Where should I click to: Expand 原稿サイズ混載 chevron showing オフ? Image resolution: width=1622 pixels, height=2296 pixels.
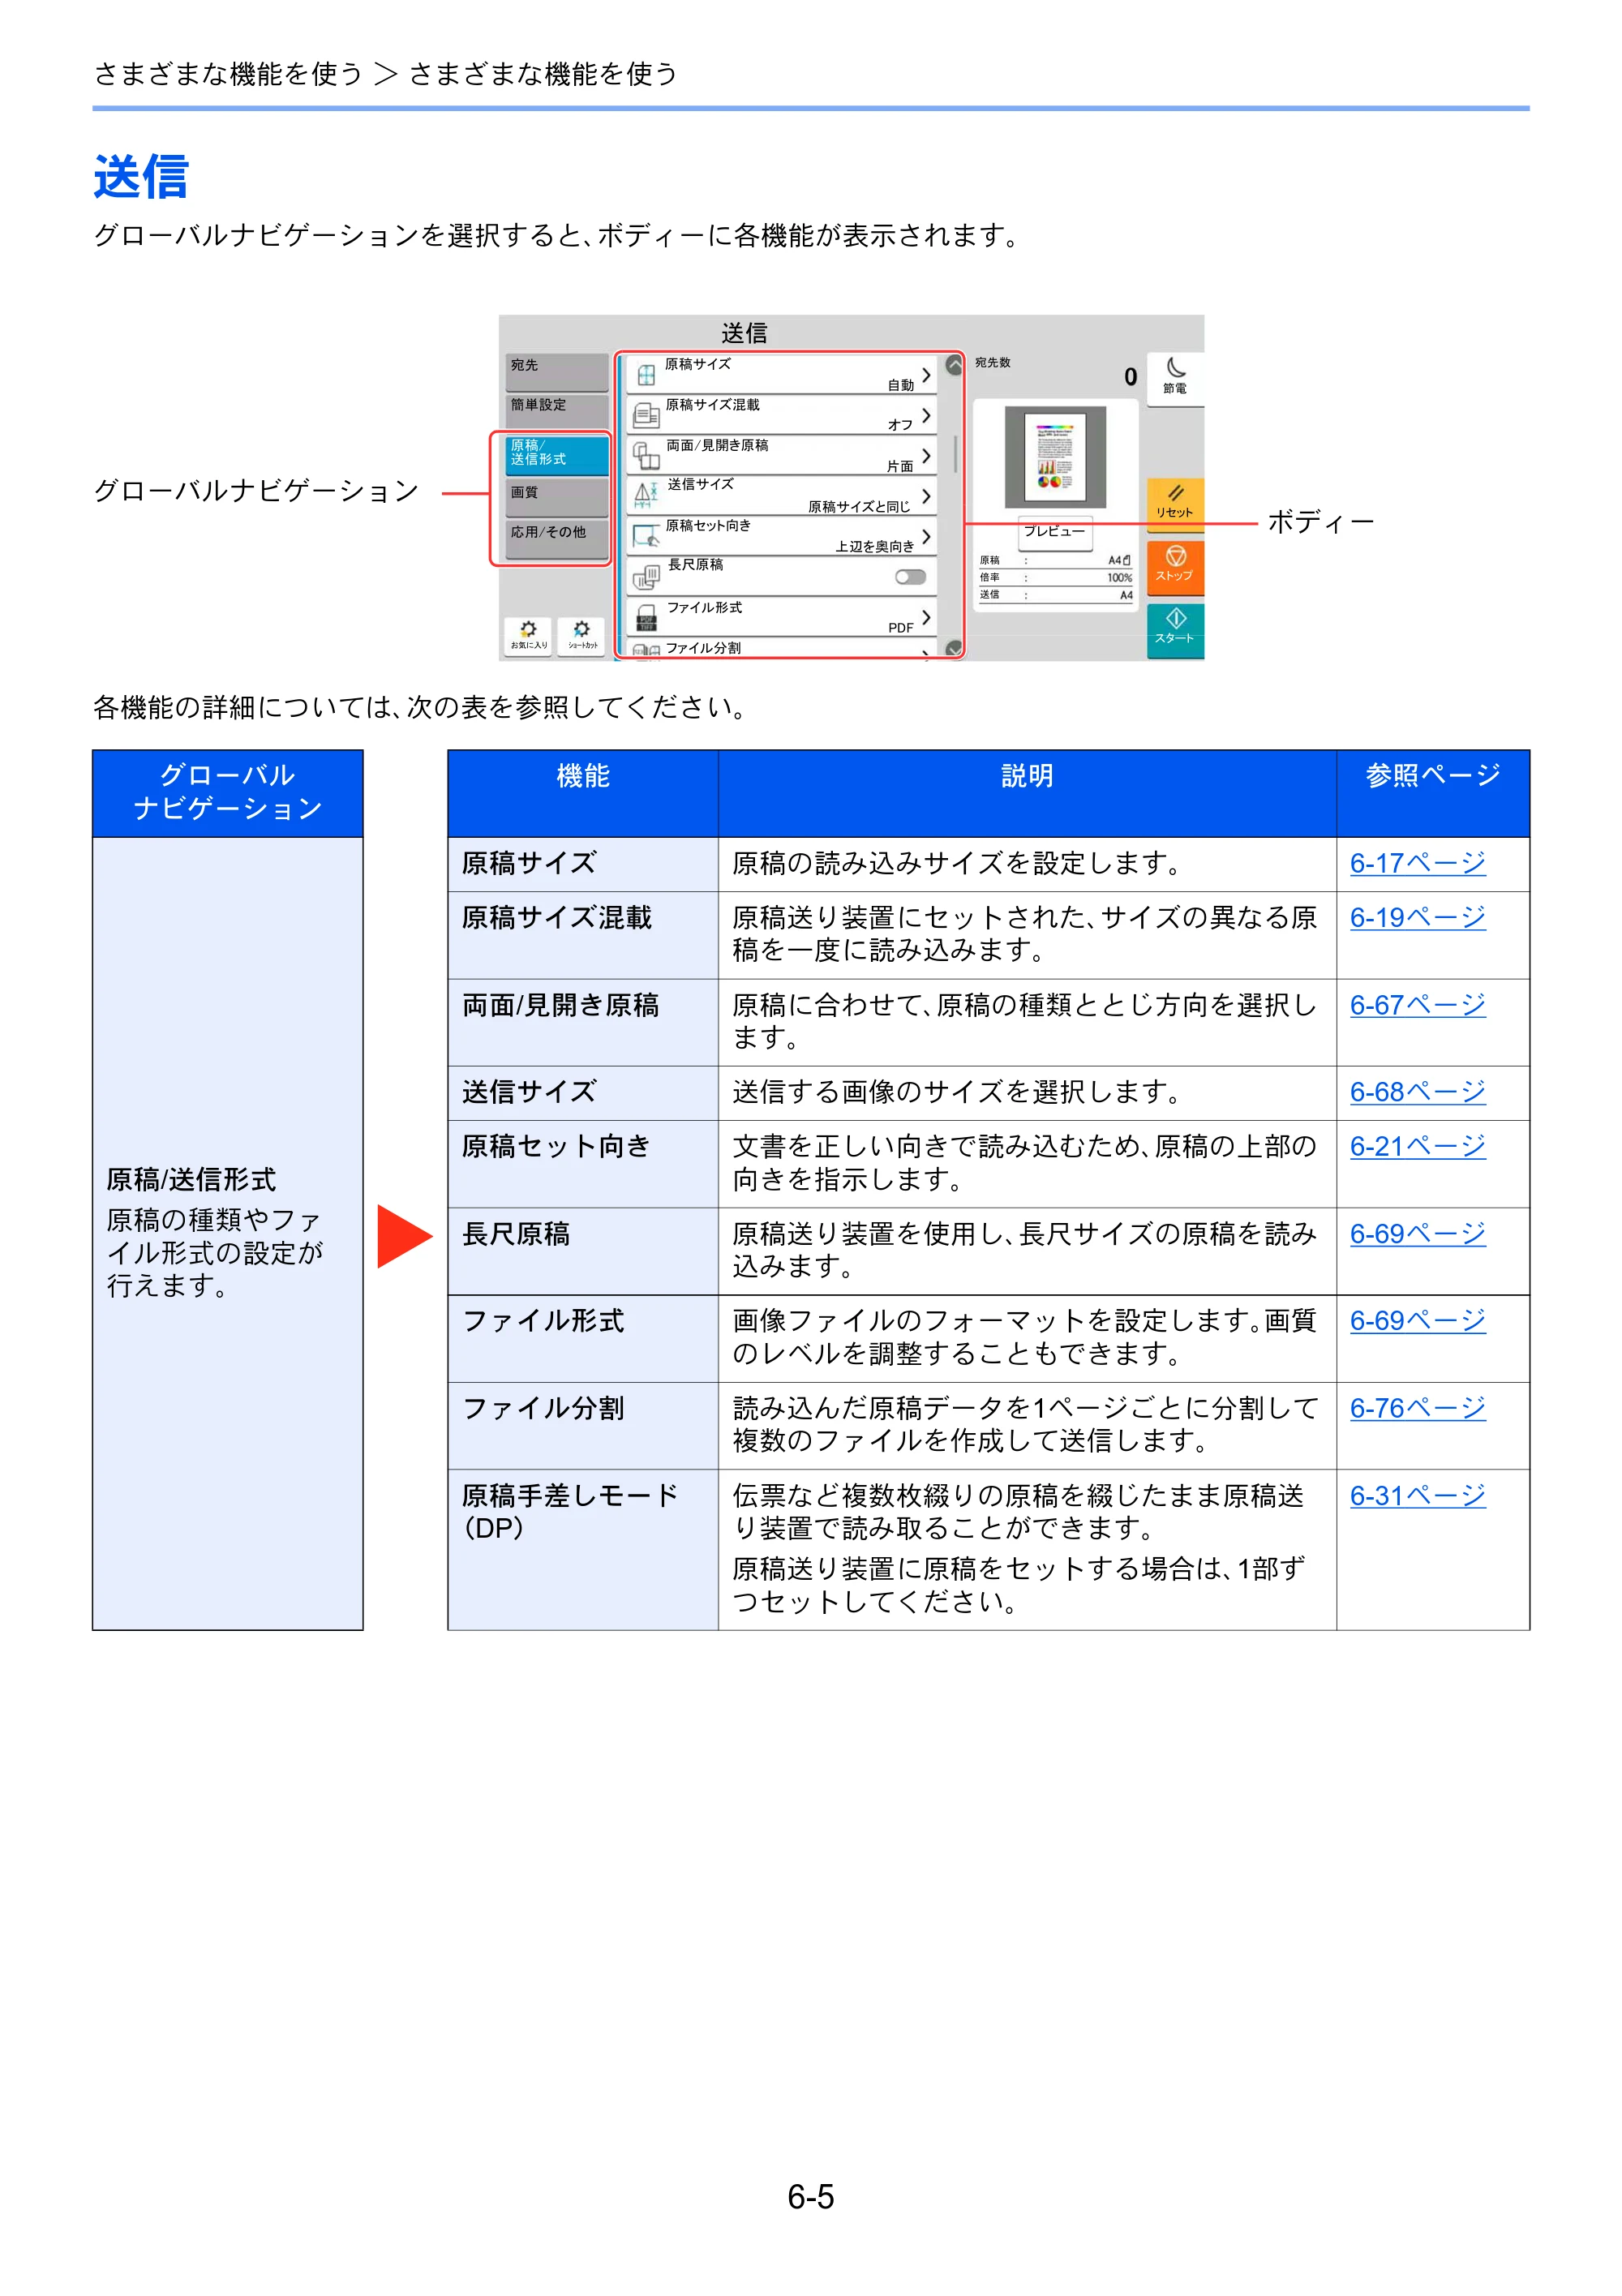(x=926, y=415)
